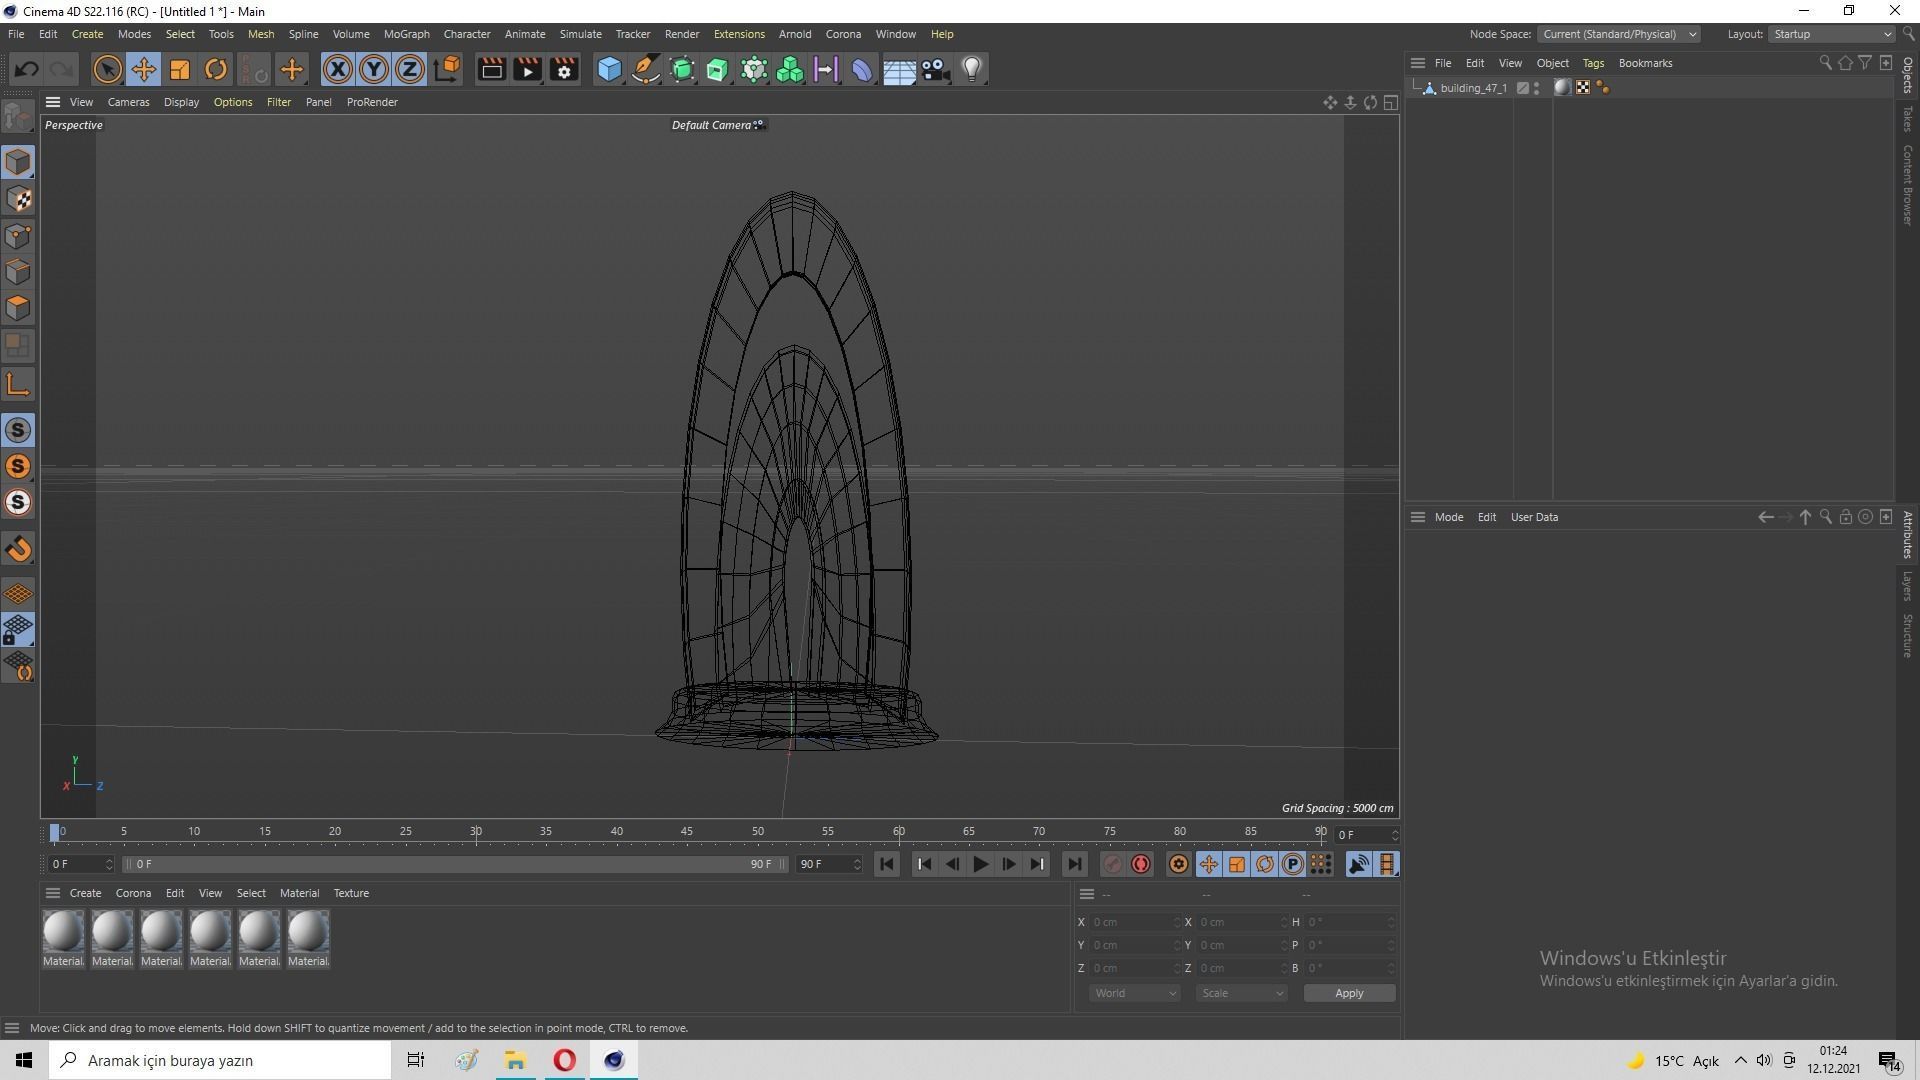The width and height of the screenshot is (1920, 1080).
Task: Open the Layout Startup dropdown
Action: tap(1831, 34)
